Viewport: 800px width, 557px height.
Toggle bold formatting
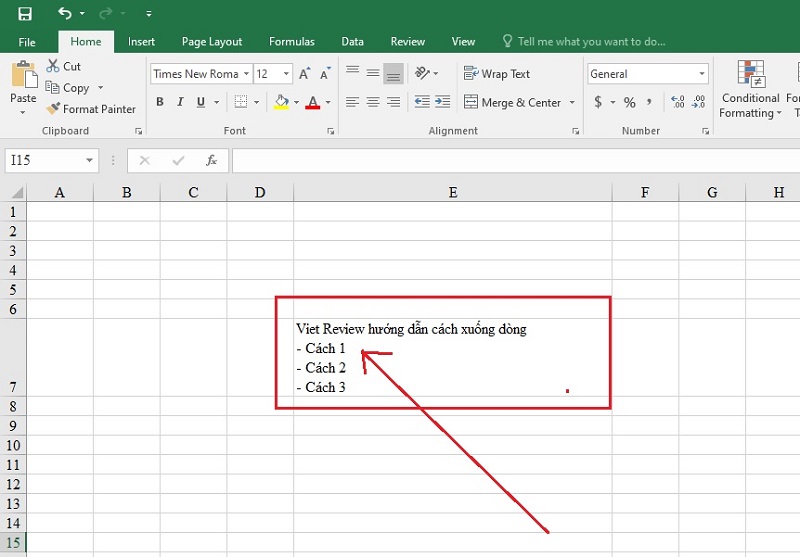[160, 102]
